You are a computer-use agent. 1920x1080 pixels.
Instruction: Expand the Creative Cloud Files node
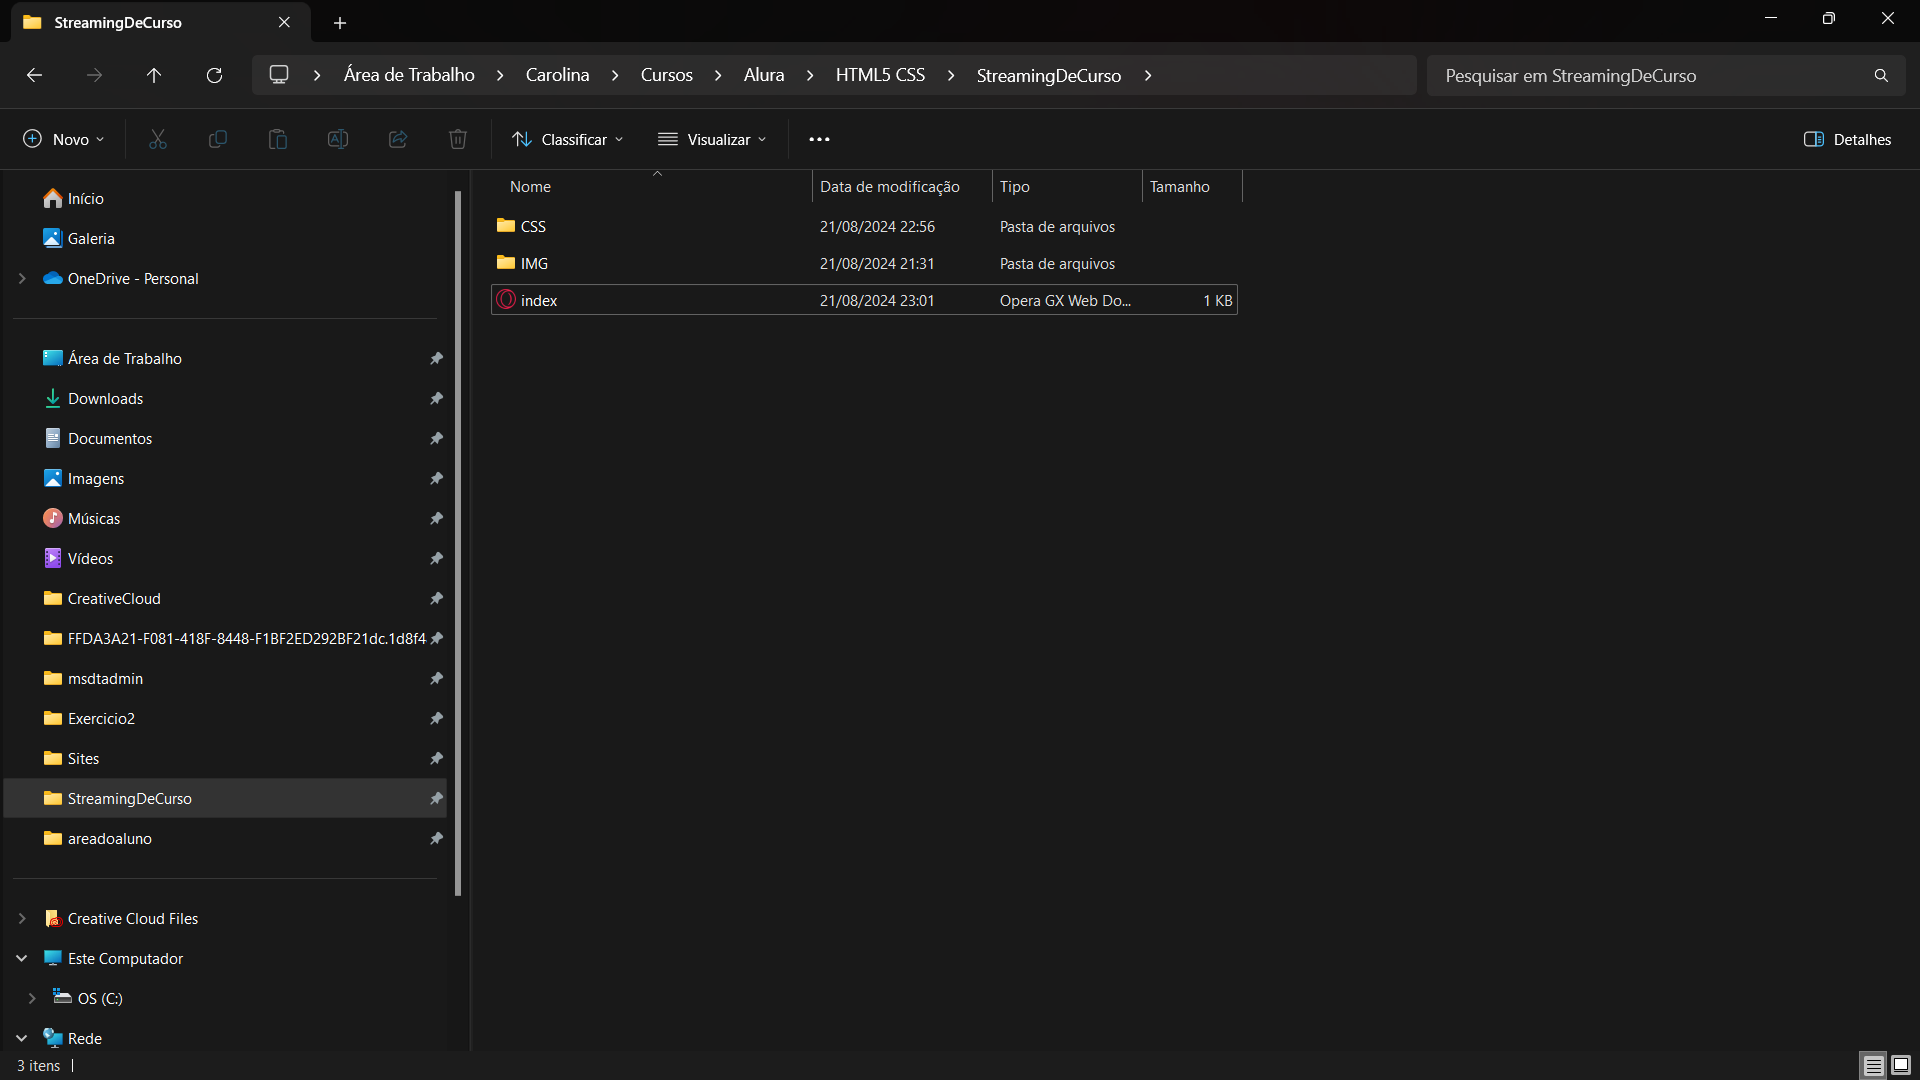[x=22, y=919]
